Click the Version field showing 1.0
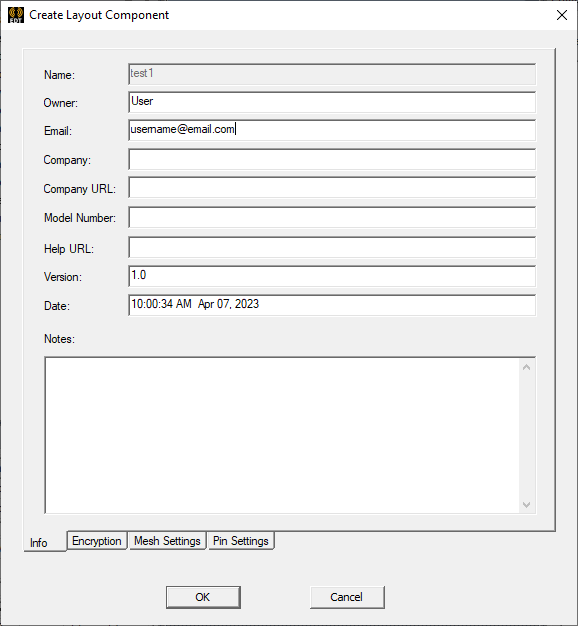This screenshot has height=626, width=578. 332,276
